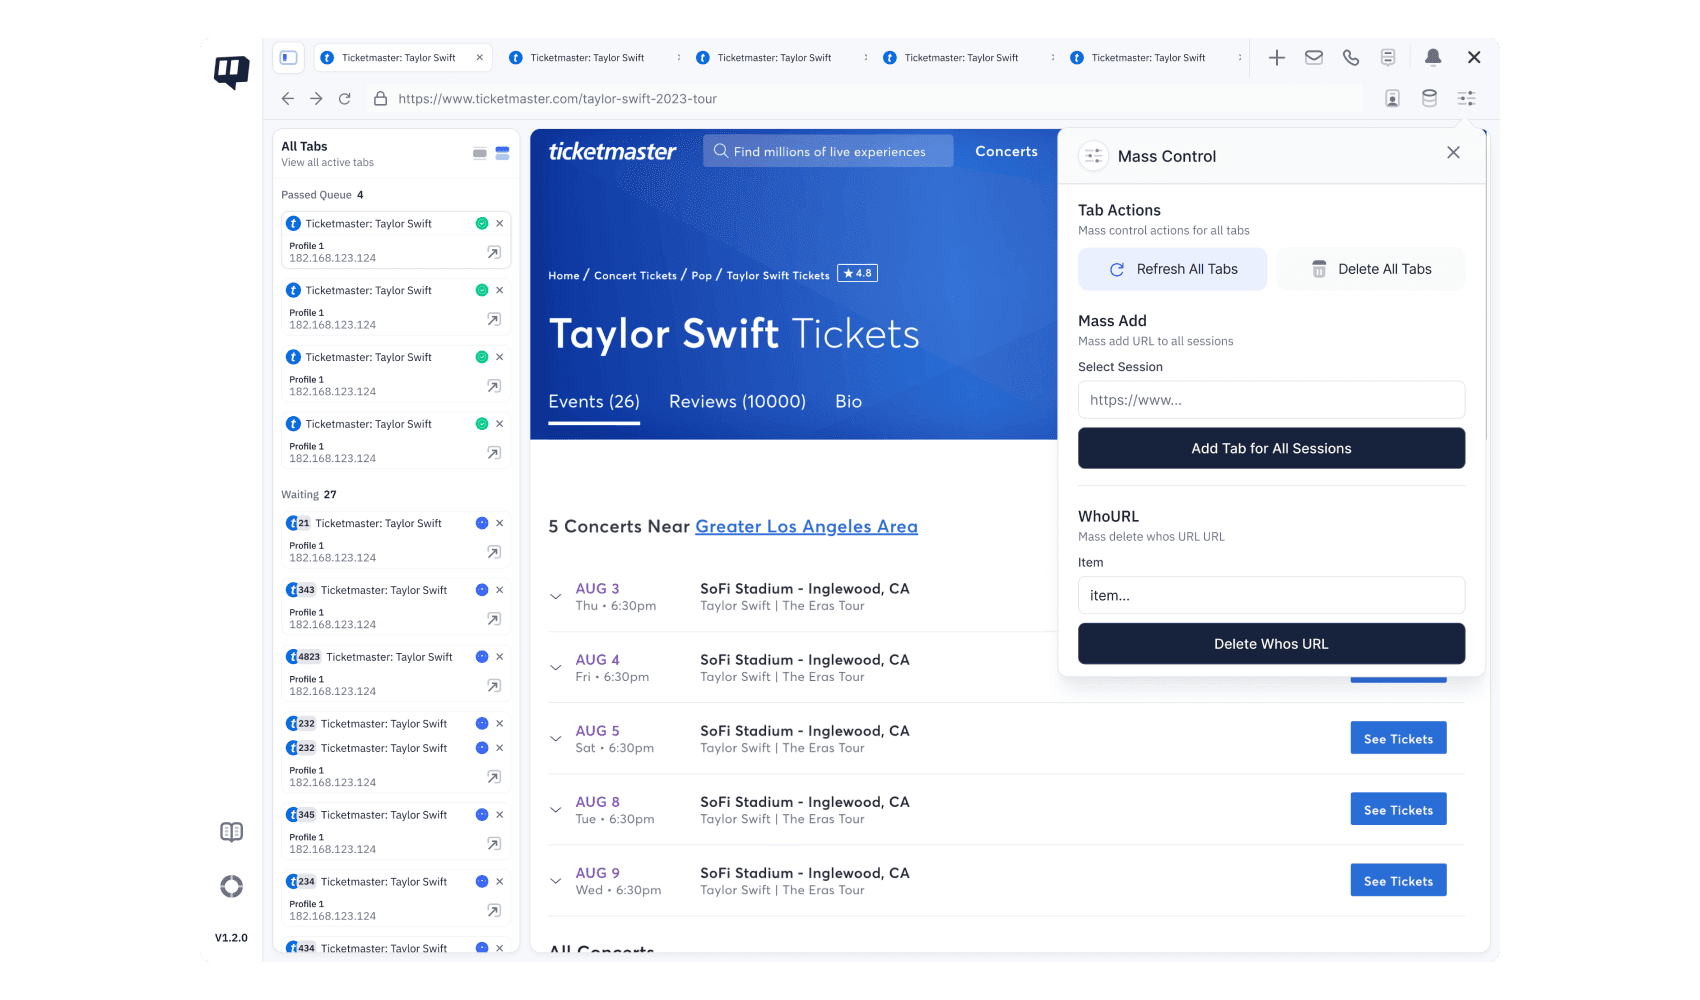Click green check on last Passed Queue tab
Screen dimensions: 1700x1000
482,424
